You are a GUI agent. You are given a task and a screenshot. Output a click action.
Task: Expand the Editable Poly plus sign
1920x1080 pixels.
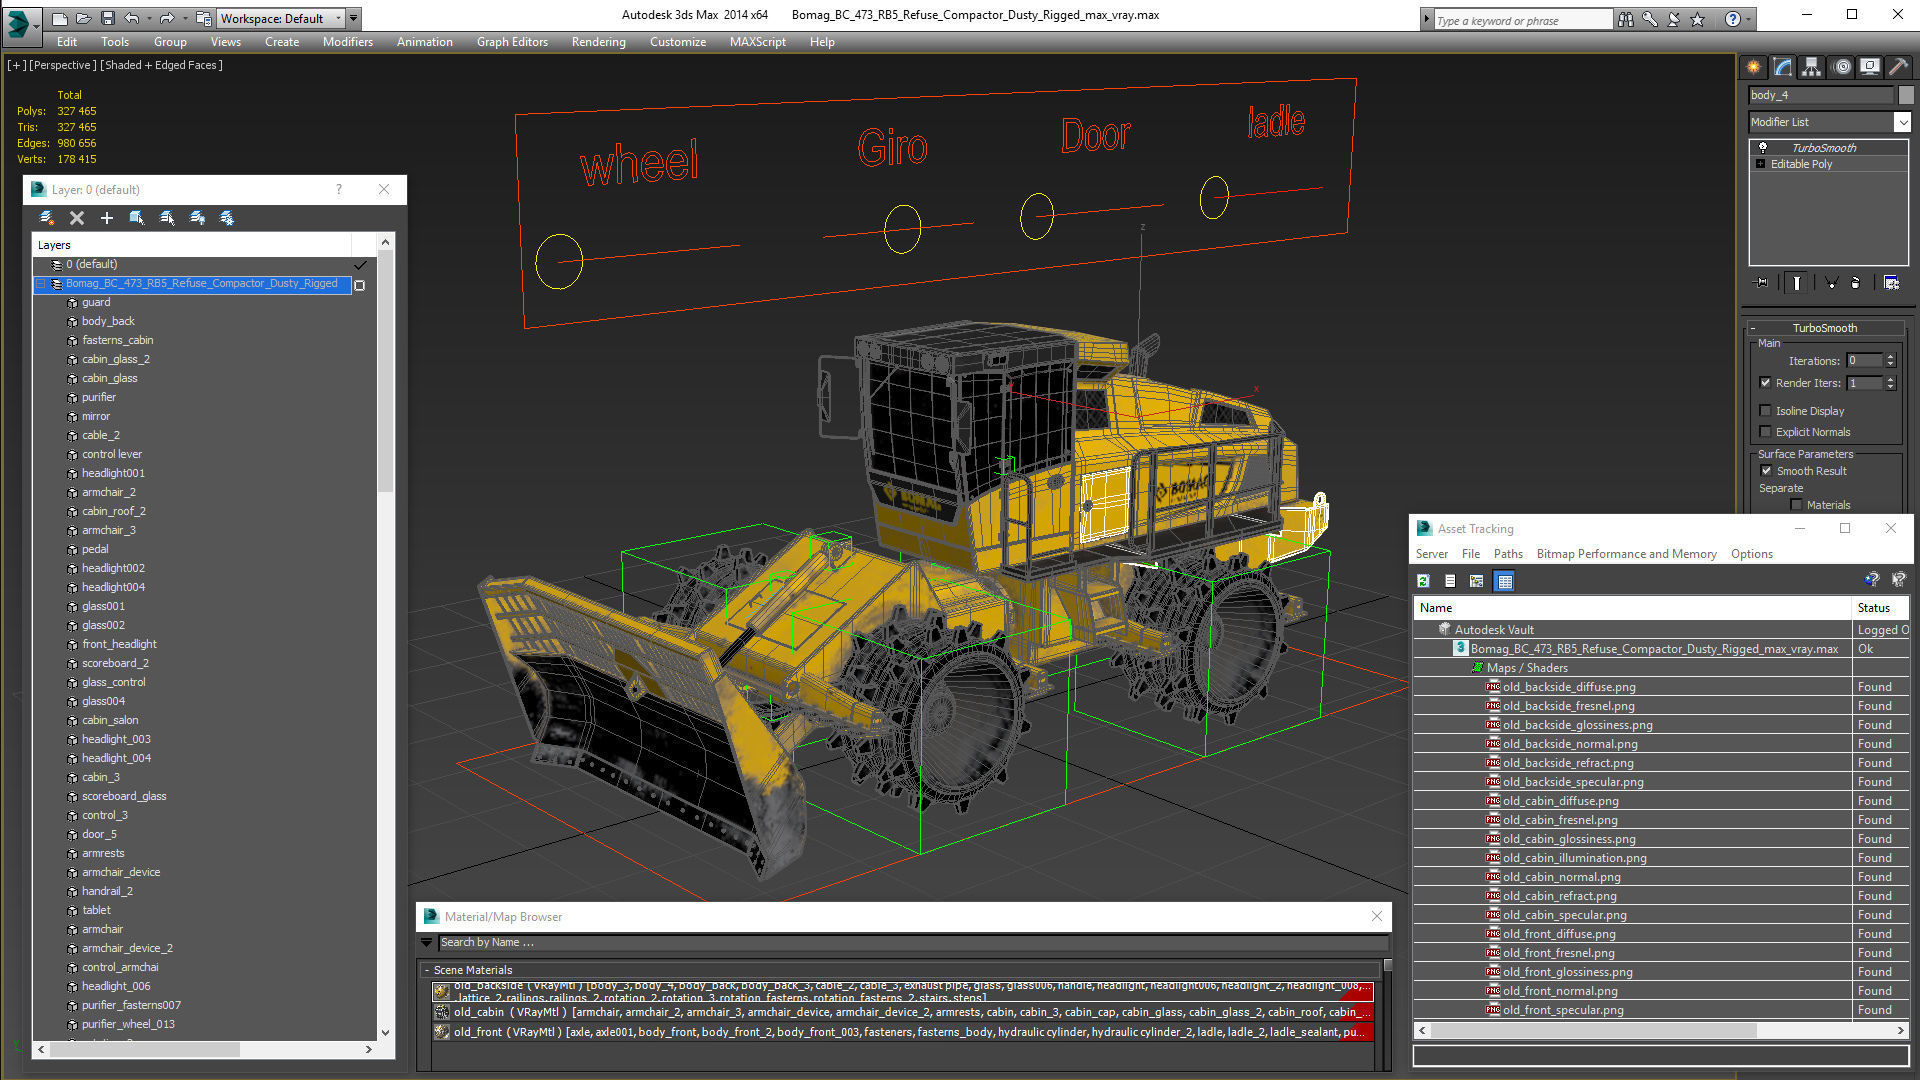[1760, 164]
